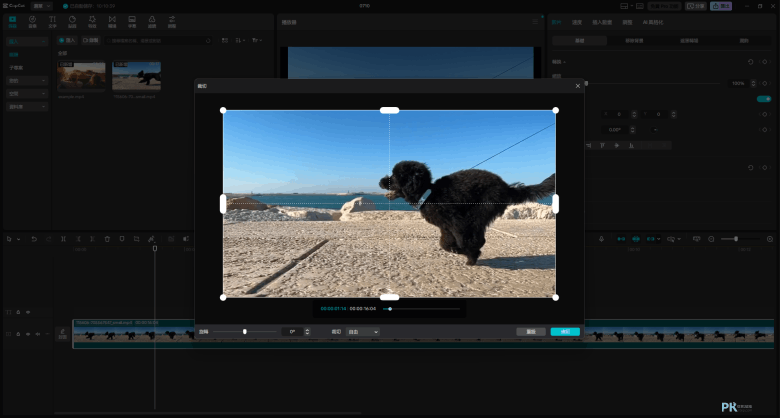This screenshot has width=780, height=418.
Task: Click the undo arrow in the timeline toolbar
Action: tap(34, 239)
